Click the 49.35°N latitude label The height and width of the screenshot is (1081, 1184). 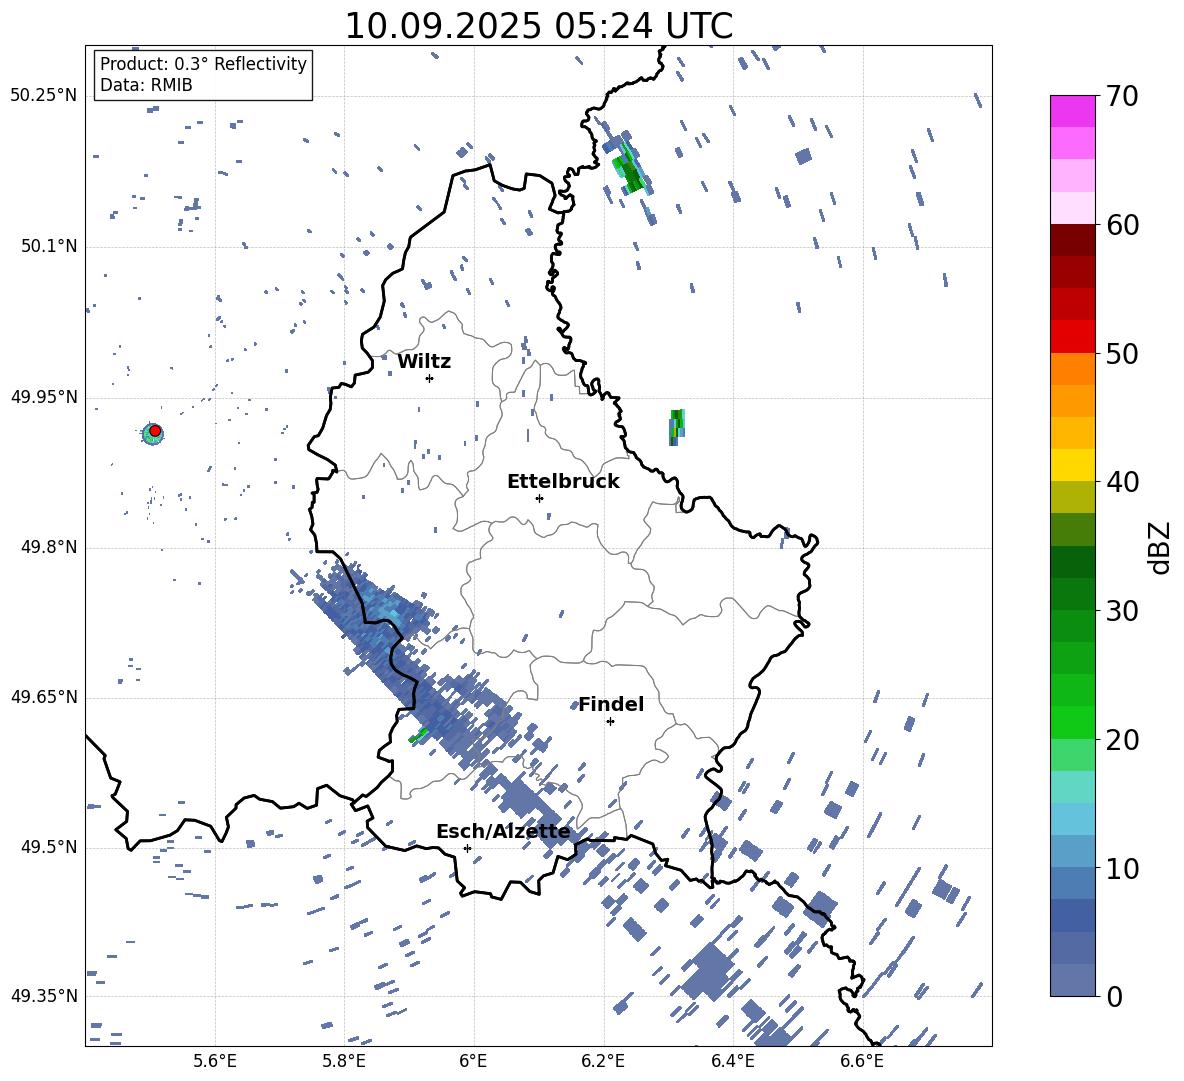click(x=44, y=996)
